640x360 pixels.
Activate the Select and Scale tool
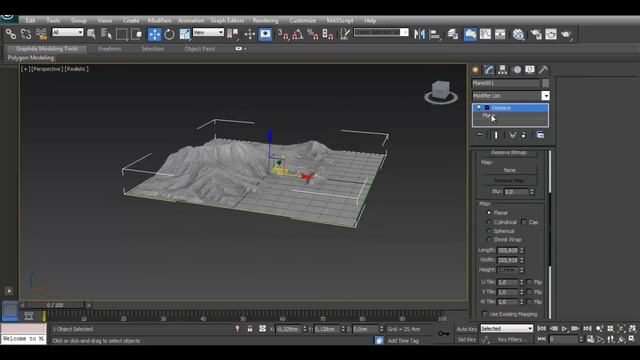click(185, 34)
